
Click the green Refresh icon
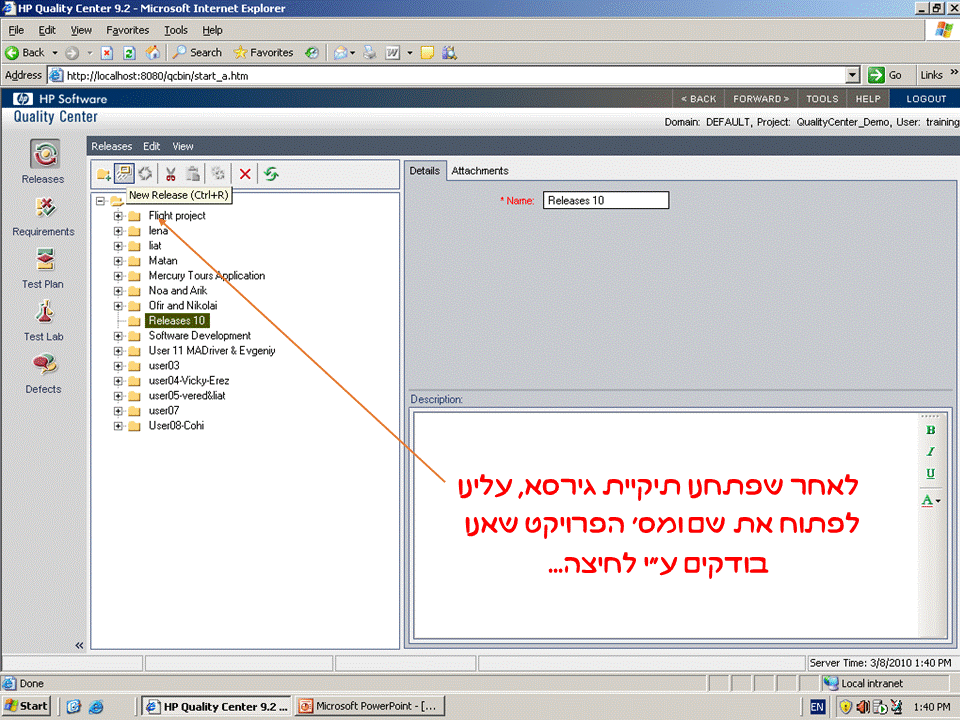pos(271,174)
